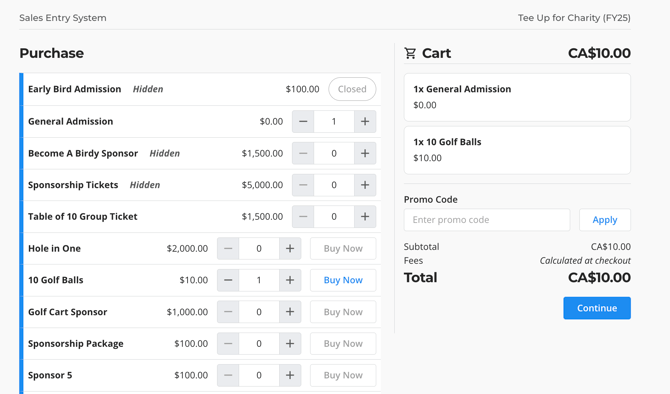Click minus for Table of 10 Group Ticket

303,217
